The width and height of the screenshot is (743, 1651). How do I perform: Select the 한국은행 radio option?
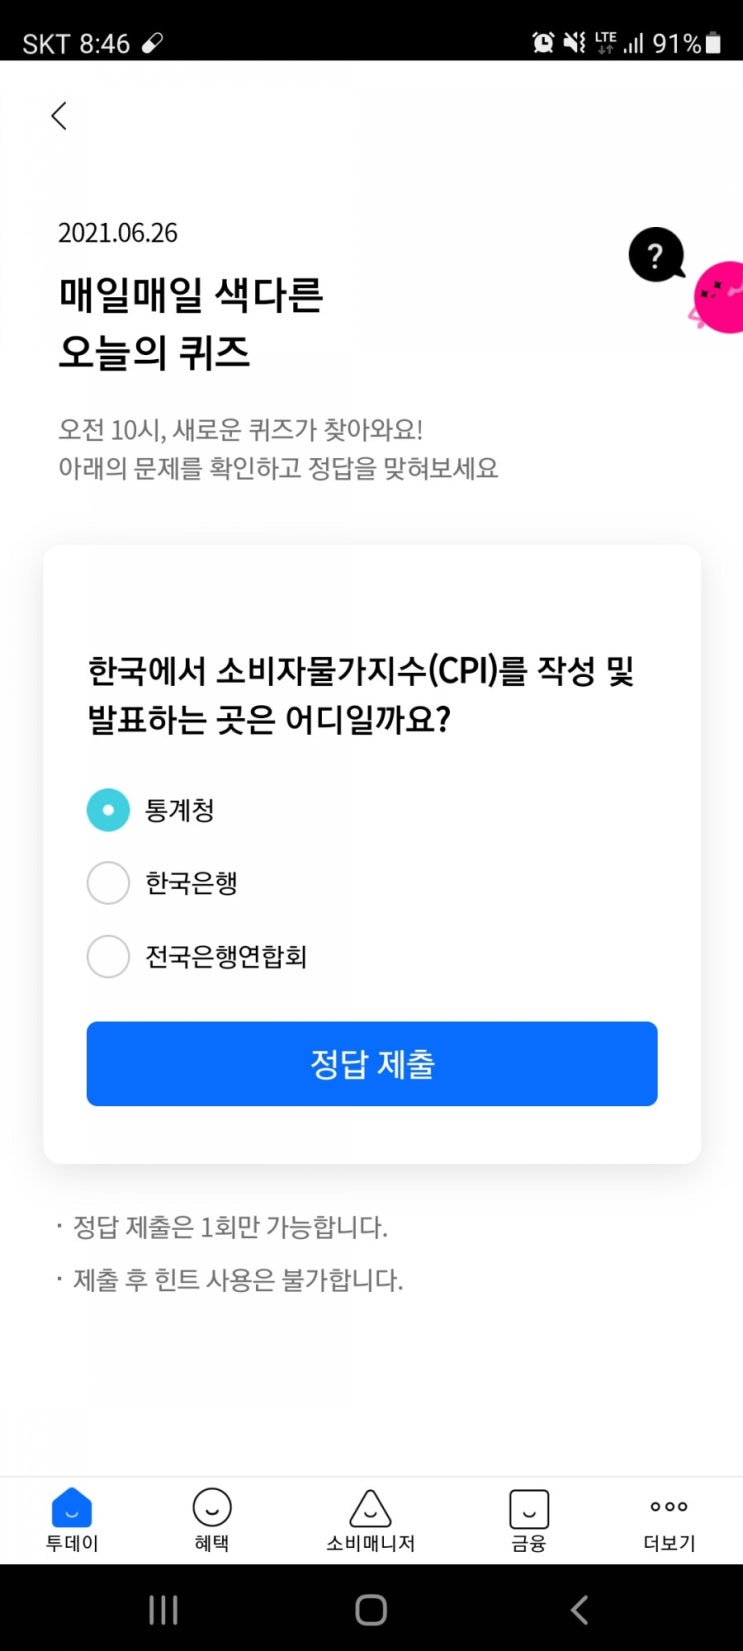tap(108, 883)
